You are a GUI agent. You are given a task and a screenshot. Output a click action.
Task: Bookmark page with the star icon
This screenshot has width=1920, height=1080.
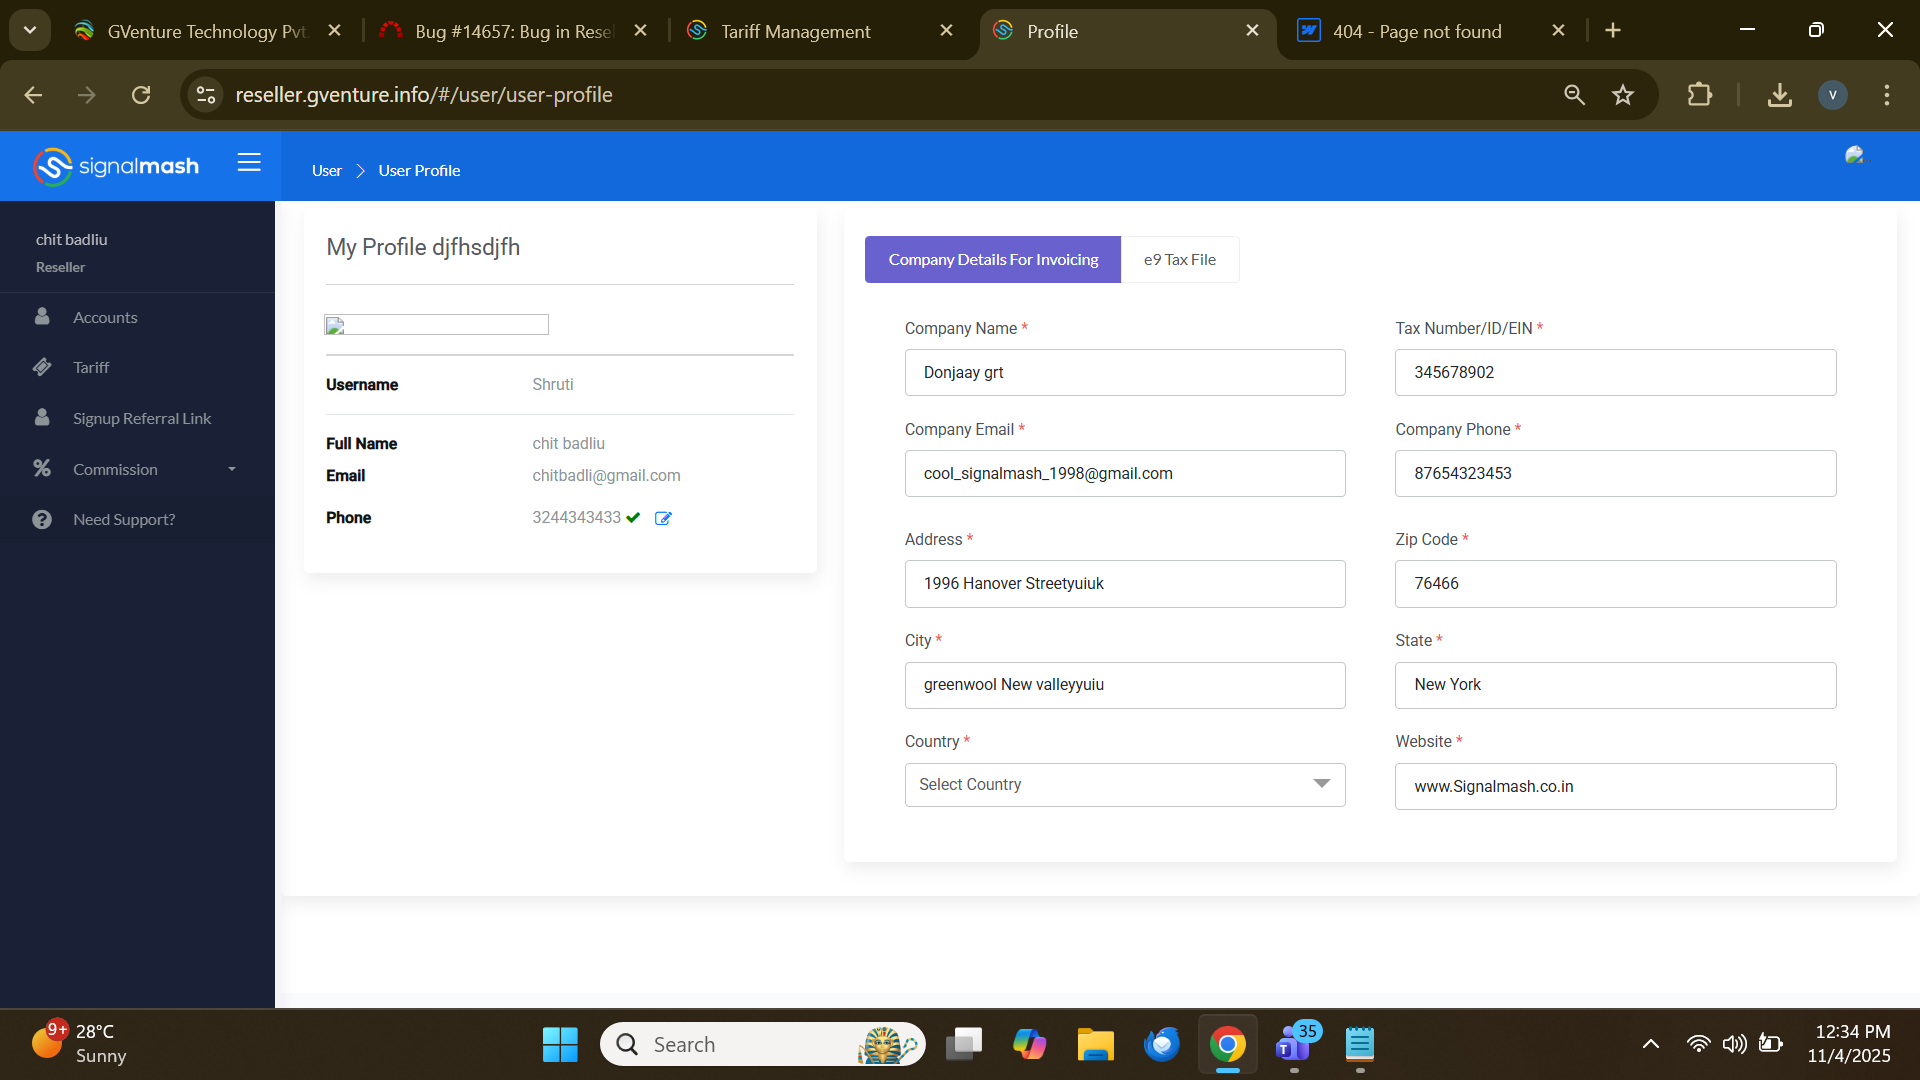[1622, 95]
